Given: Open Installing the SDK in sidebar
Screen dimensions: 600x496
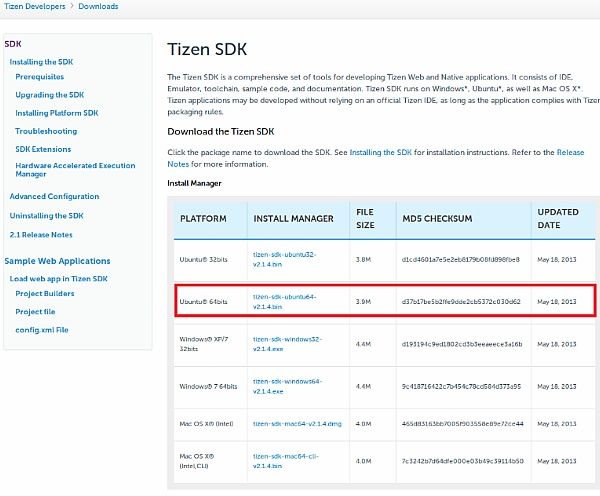Looking at the screenshot, I should tap(41, 62).
